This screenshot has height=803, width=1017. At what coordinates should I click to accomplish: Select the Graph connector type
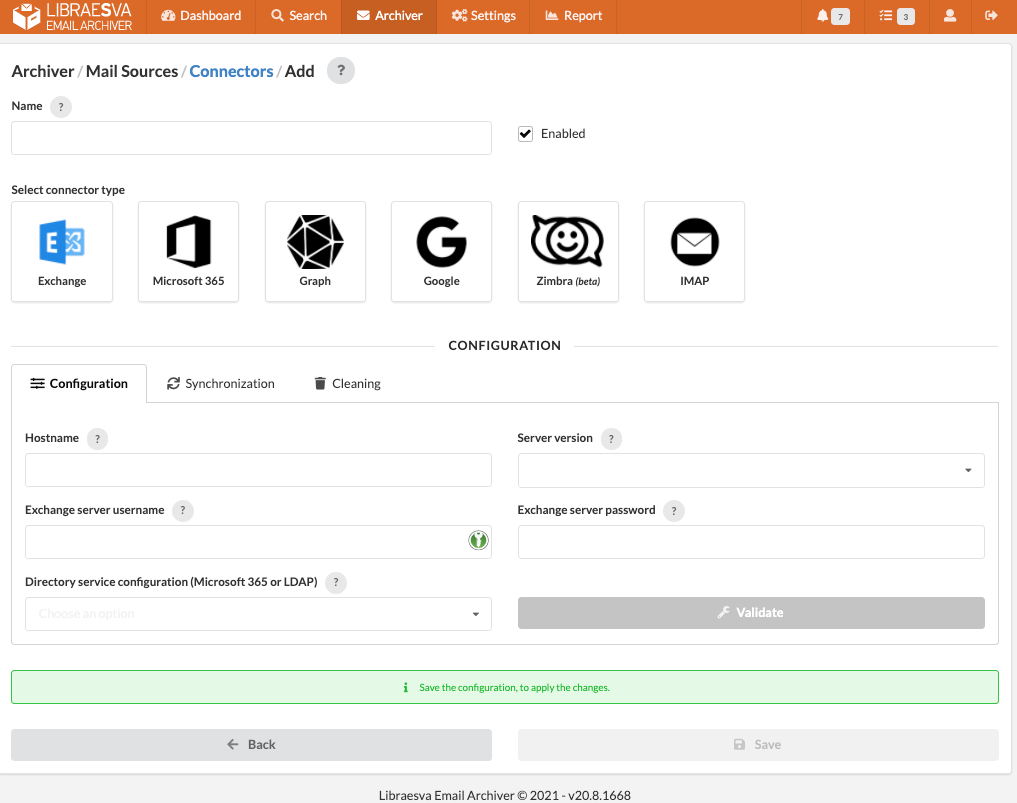click(x=315, y=252)
